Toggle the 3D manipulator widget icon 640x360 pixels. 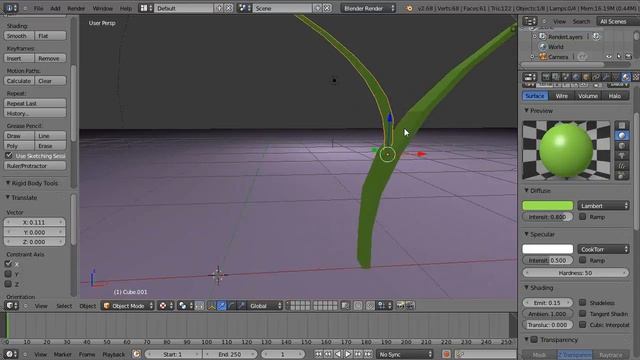(212, 306)
